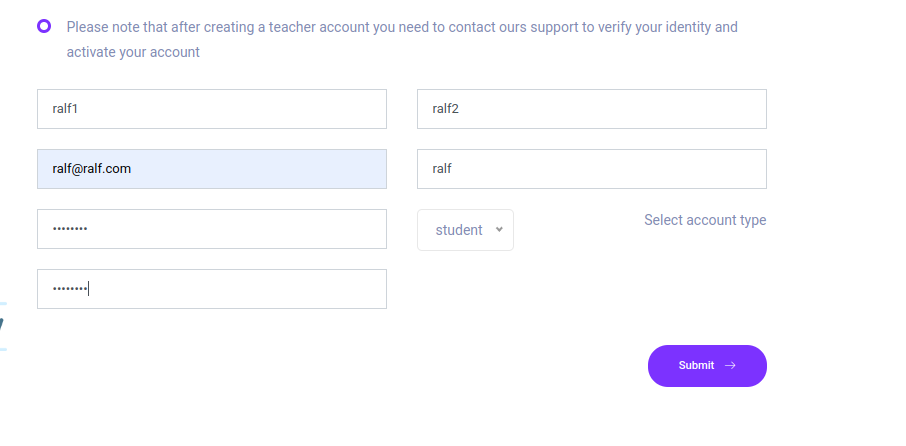Focus the field containing ralf2
The image size is (906, 446).
[591, 109]
